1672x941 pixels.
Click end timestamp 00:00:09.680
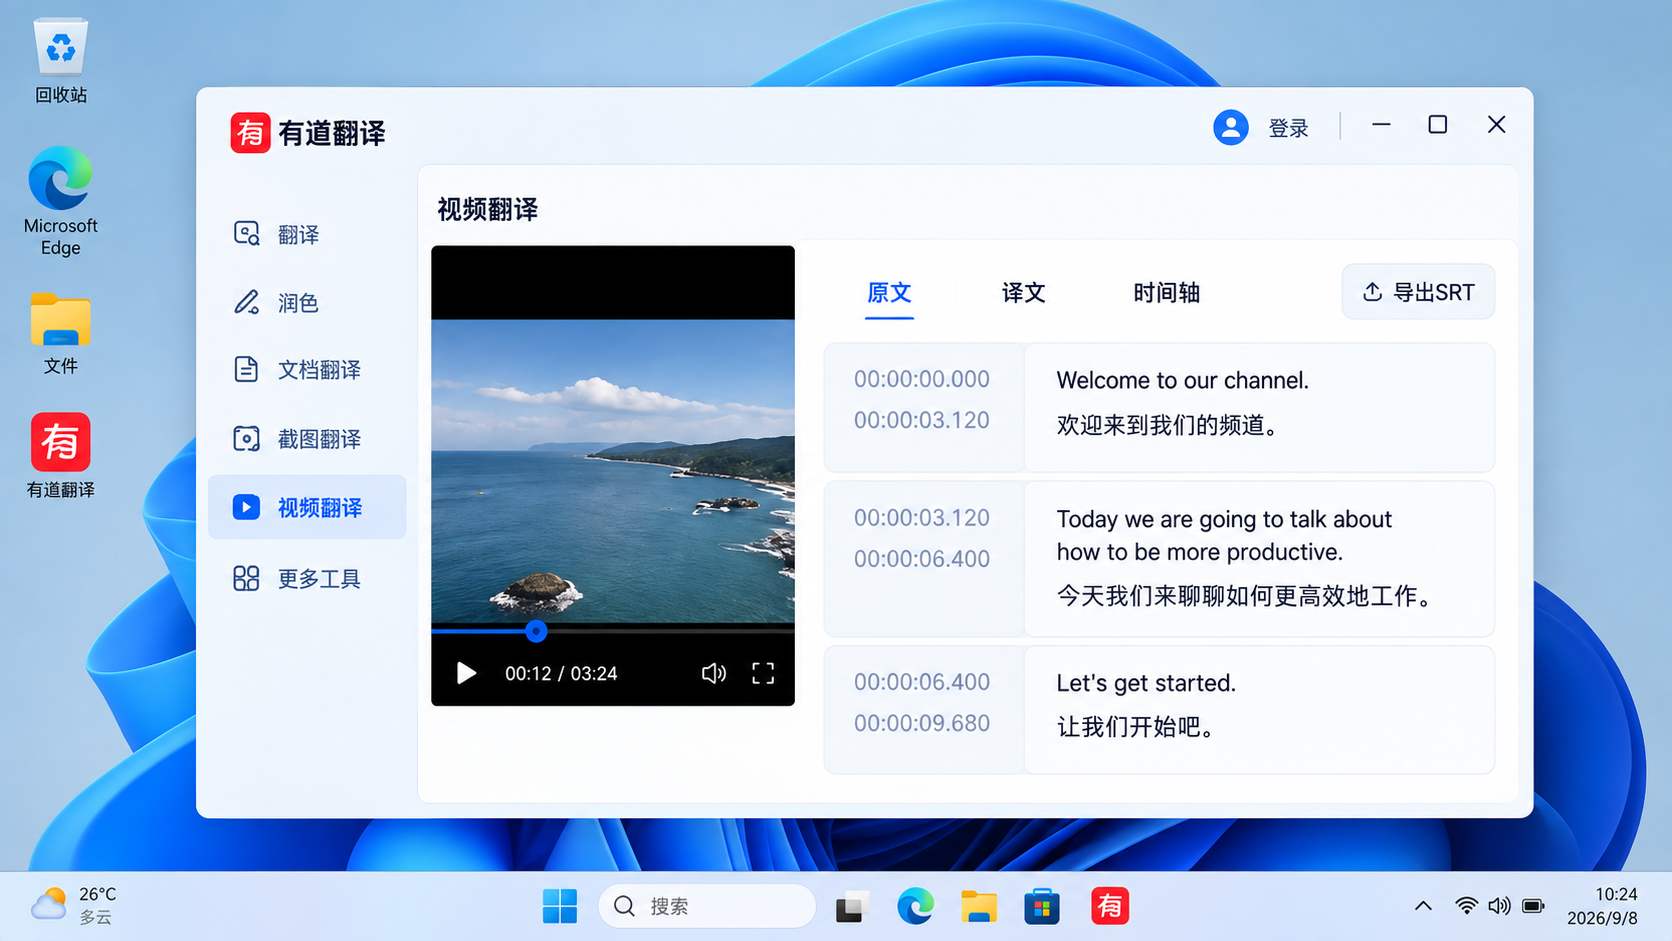tap(921, 723)
